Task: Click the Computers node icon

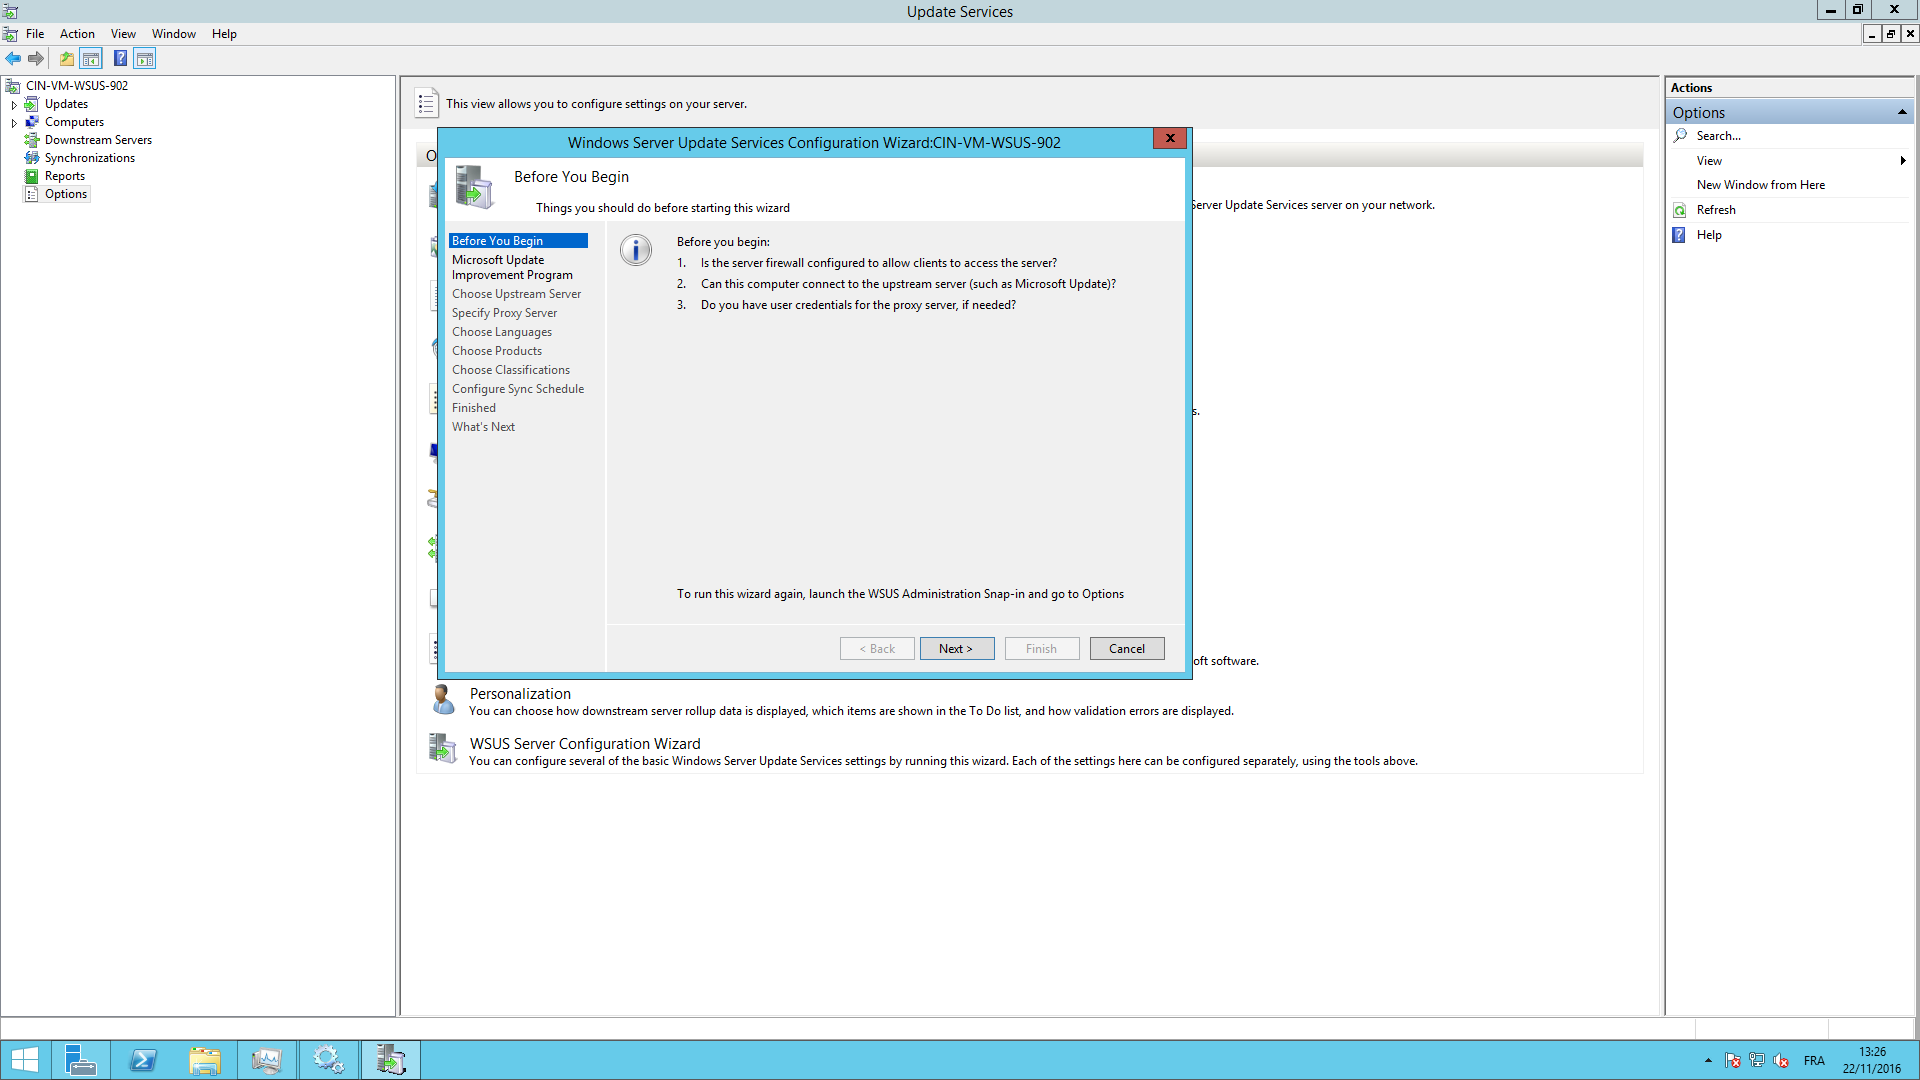Action: [32, 122]
